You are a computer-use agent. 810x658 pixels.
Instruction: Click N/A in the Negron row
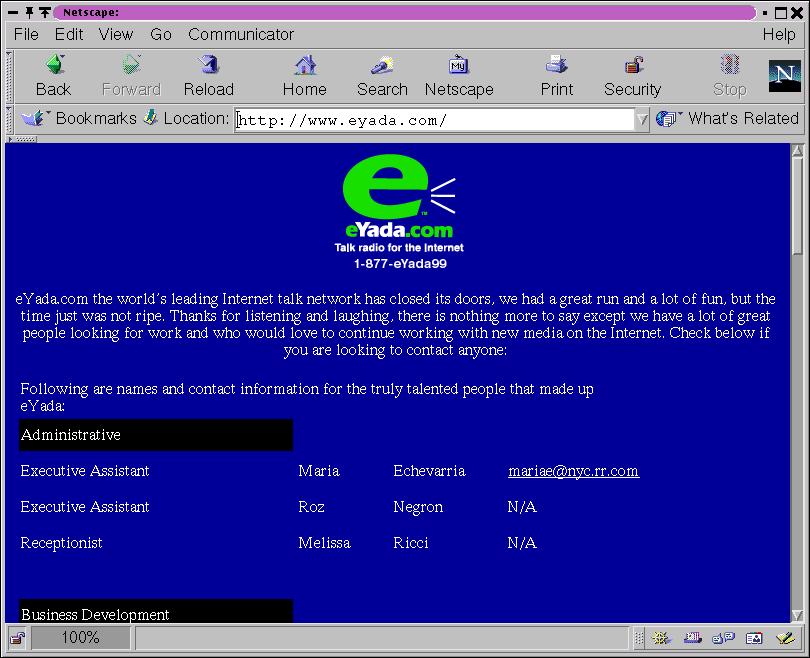click(x=522, y=507)
